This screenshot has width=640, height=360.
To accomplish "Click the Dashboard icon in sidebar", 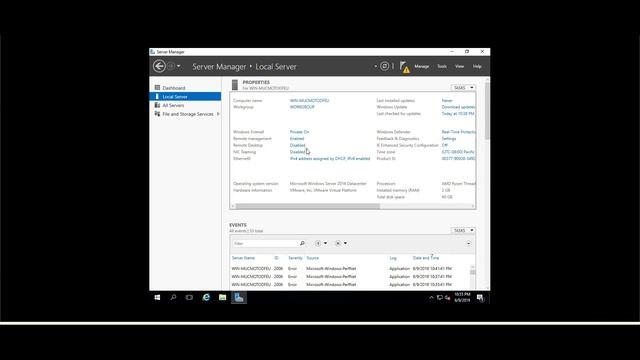I will 157,88.
